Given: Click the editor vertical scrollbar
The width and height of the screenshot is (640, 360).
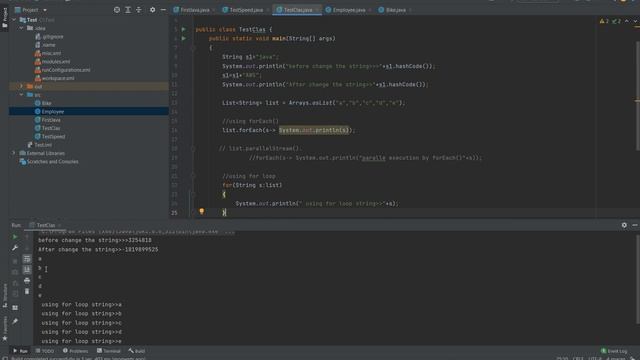Looking at the screenshot, I should point(637,96).
